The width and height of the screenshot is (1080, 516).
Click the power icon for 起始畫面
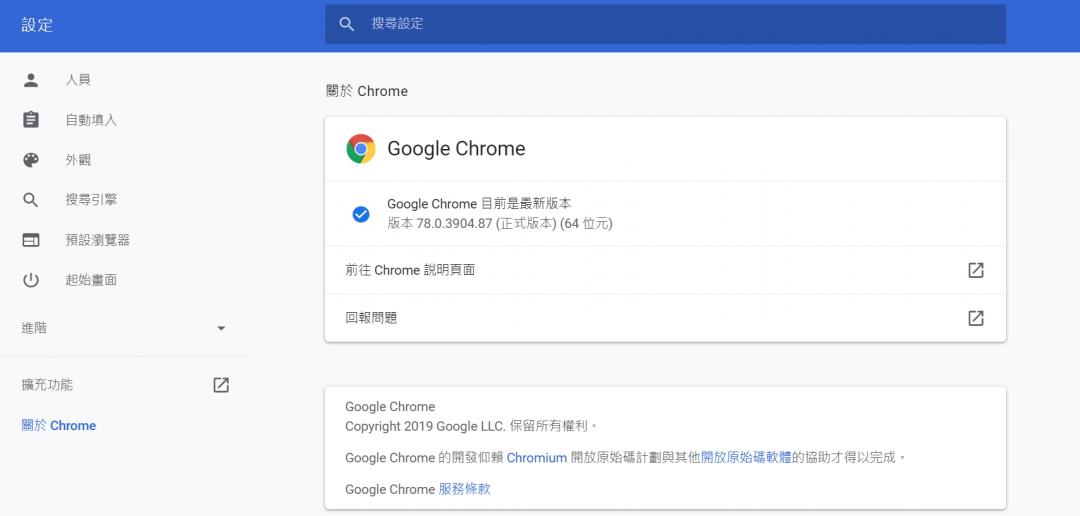coord(31,280)
